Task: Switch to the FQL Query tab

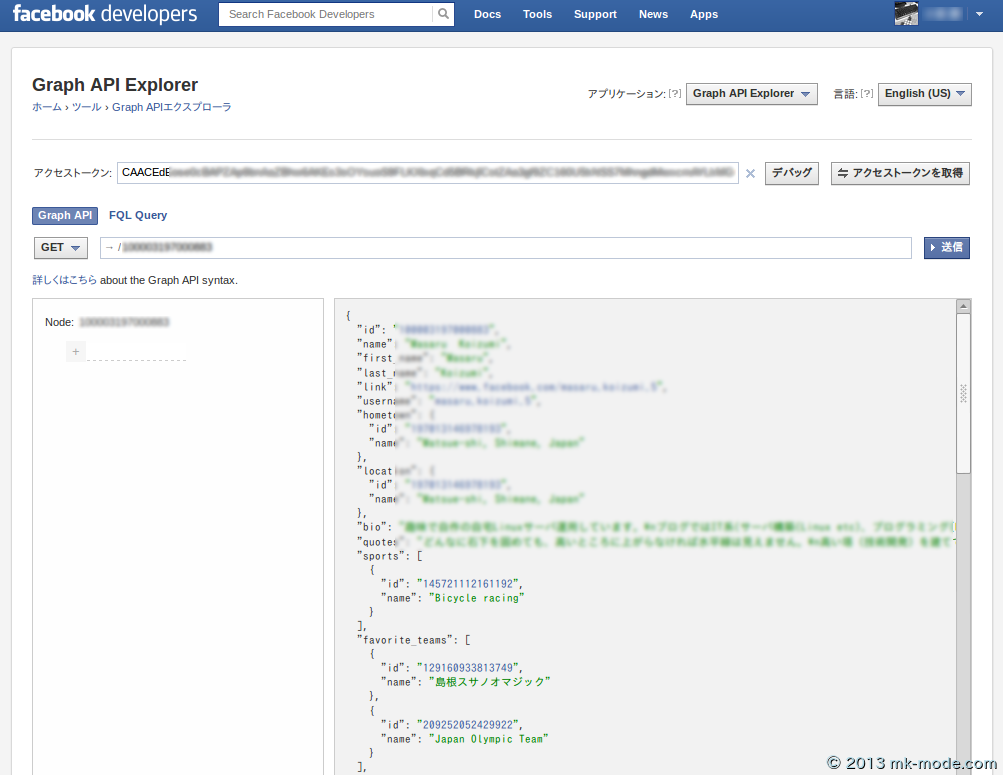Action: click(138, 215)
